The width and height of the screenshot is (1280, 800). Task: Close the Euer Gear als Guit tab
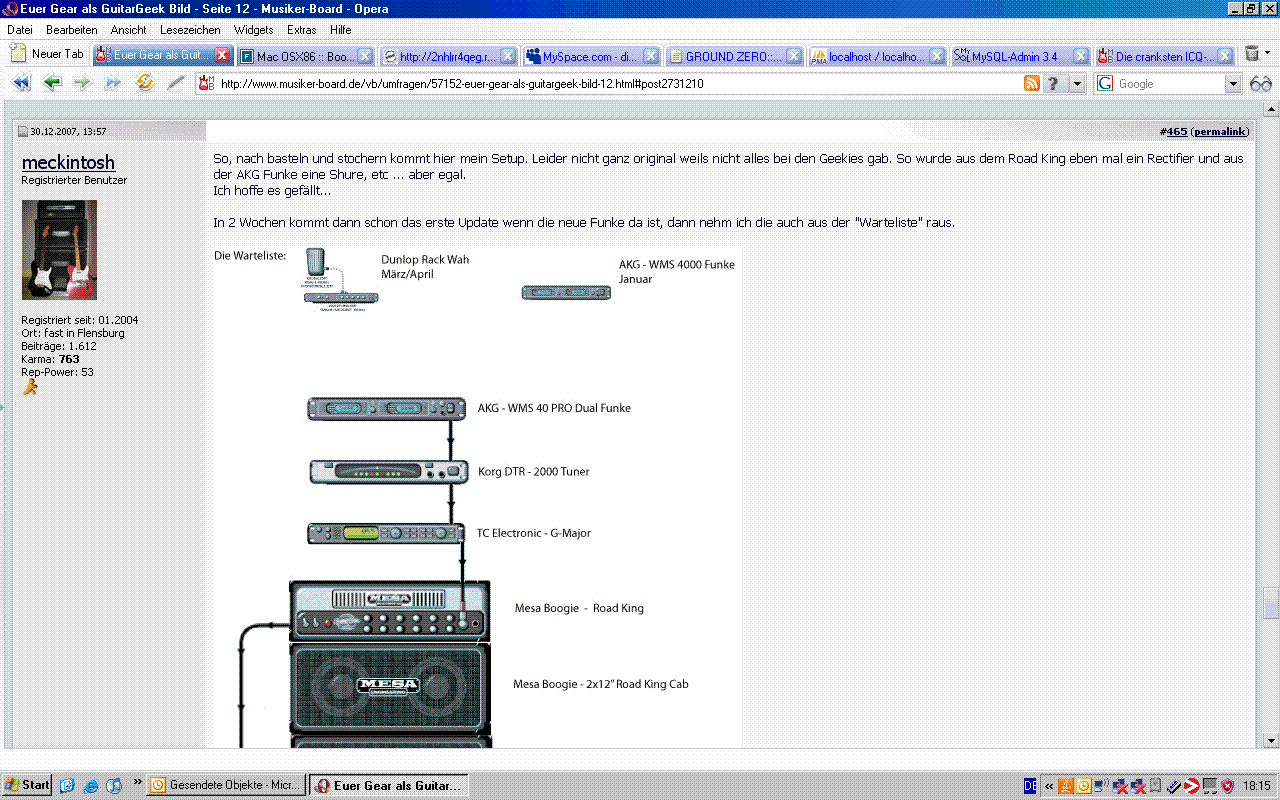point(222,56)
